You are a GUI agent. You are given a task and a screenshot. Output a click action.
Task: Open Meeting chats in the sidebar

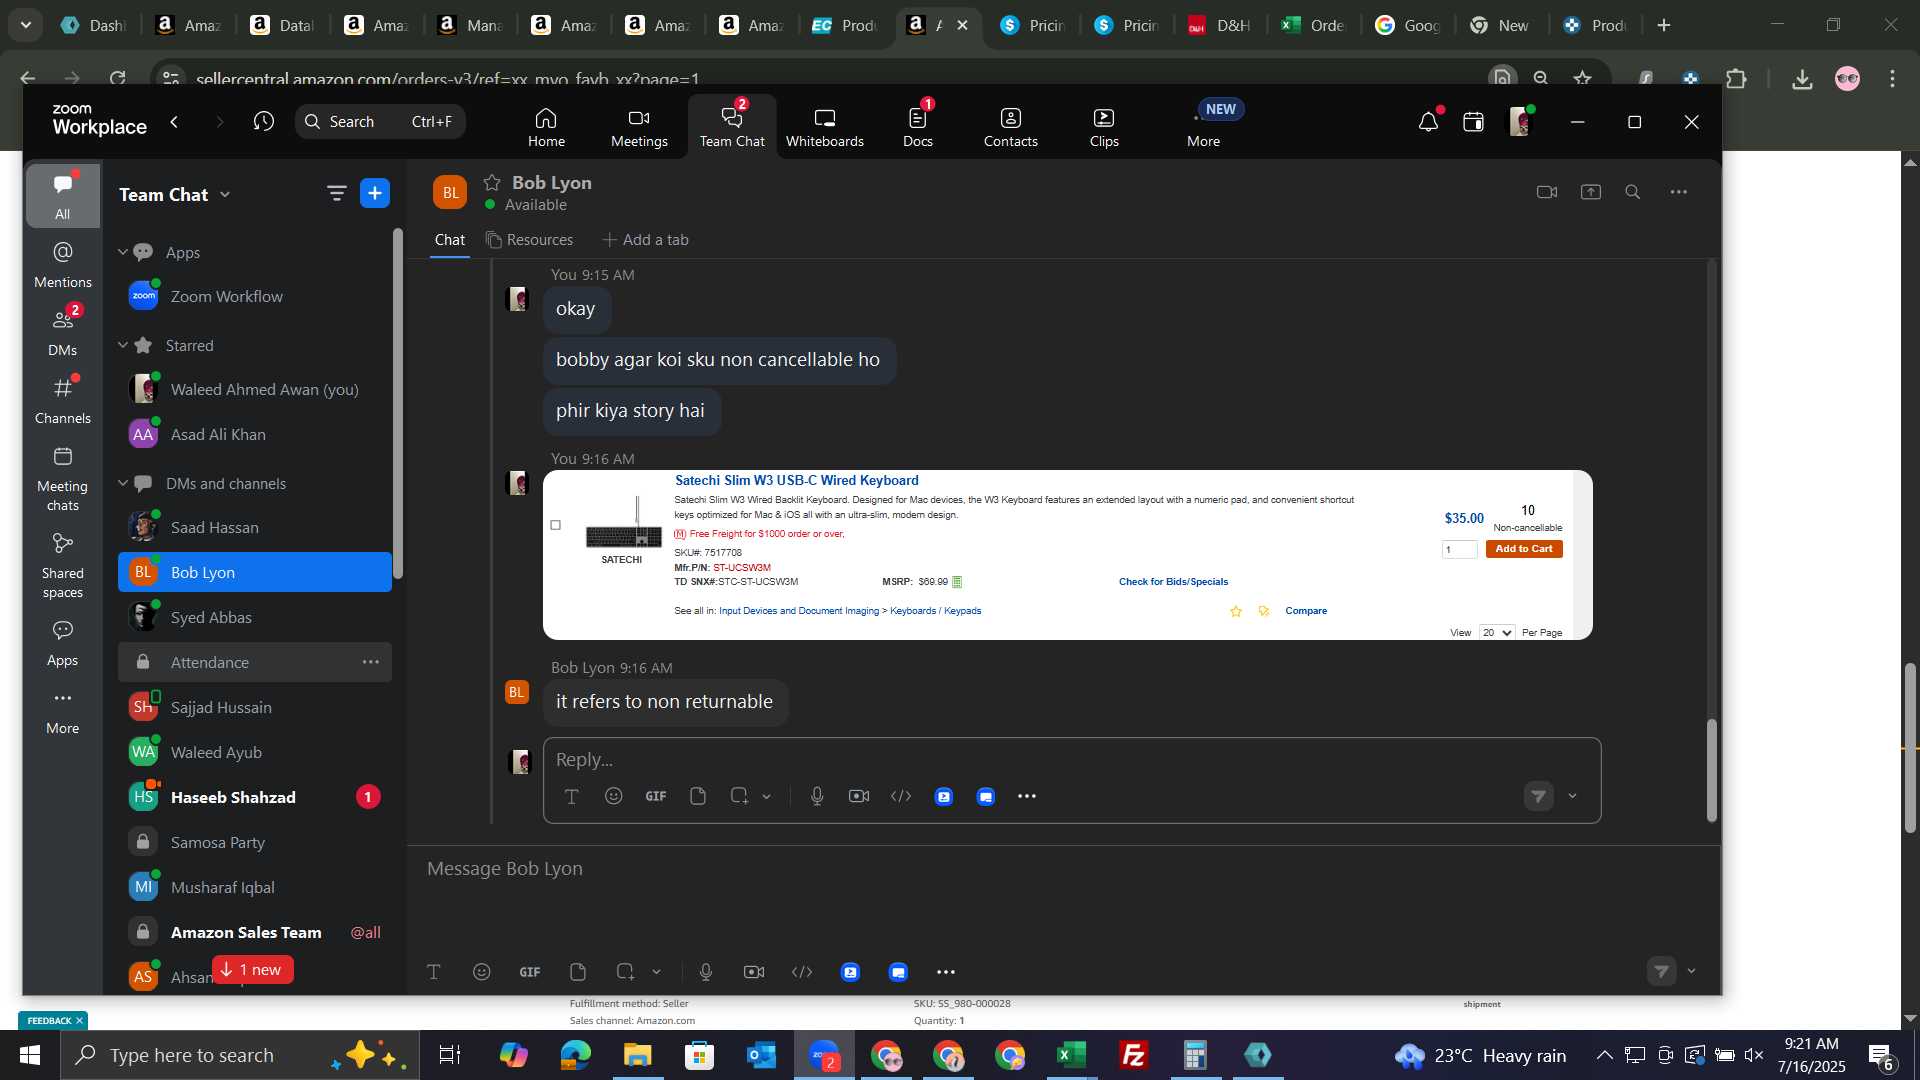click(x=63, y=479)
